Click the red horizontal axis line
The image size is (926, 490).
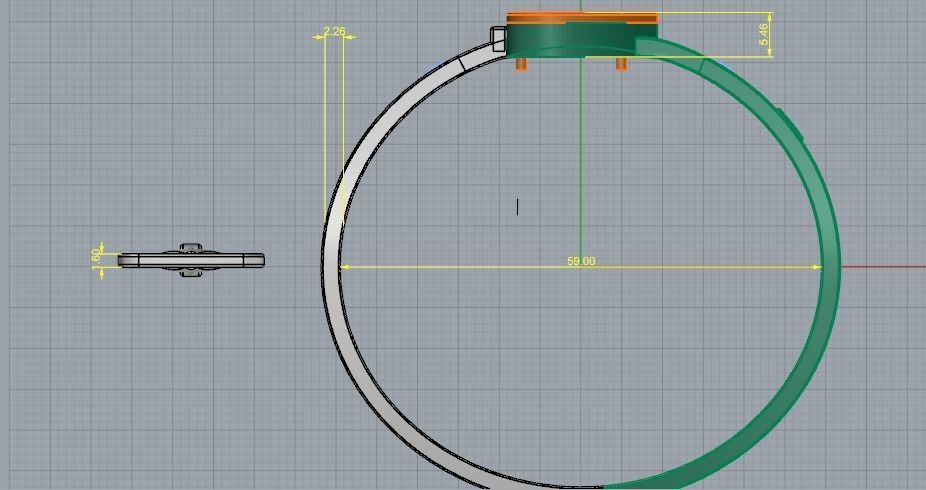click(x=883, y=267)
